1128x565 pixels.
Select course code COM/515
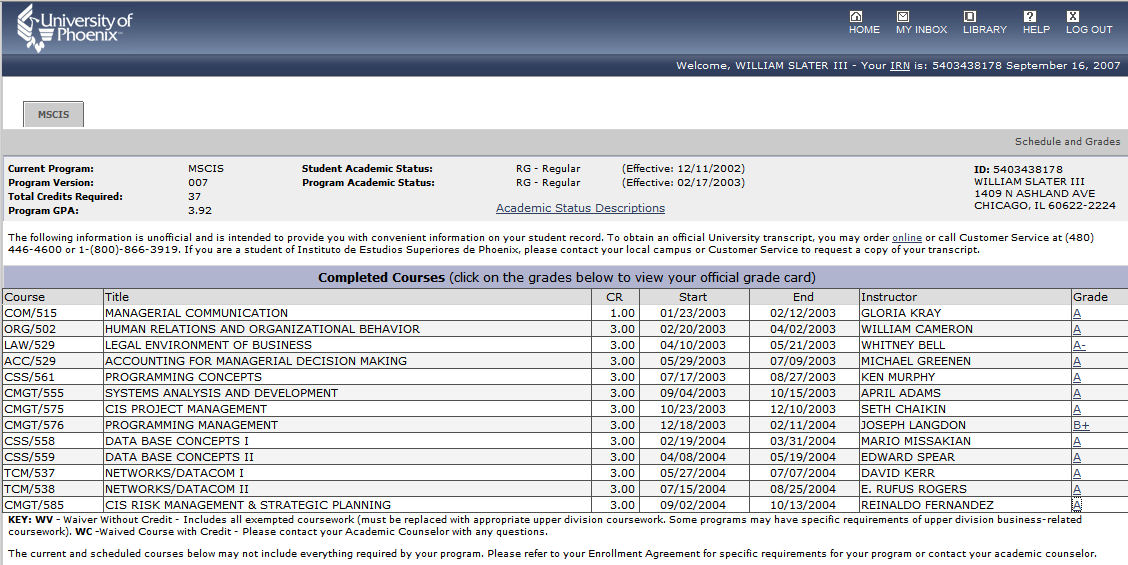tap(30, 313)
